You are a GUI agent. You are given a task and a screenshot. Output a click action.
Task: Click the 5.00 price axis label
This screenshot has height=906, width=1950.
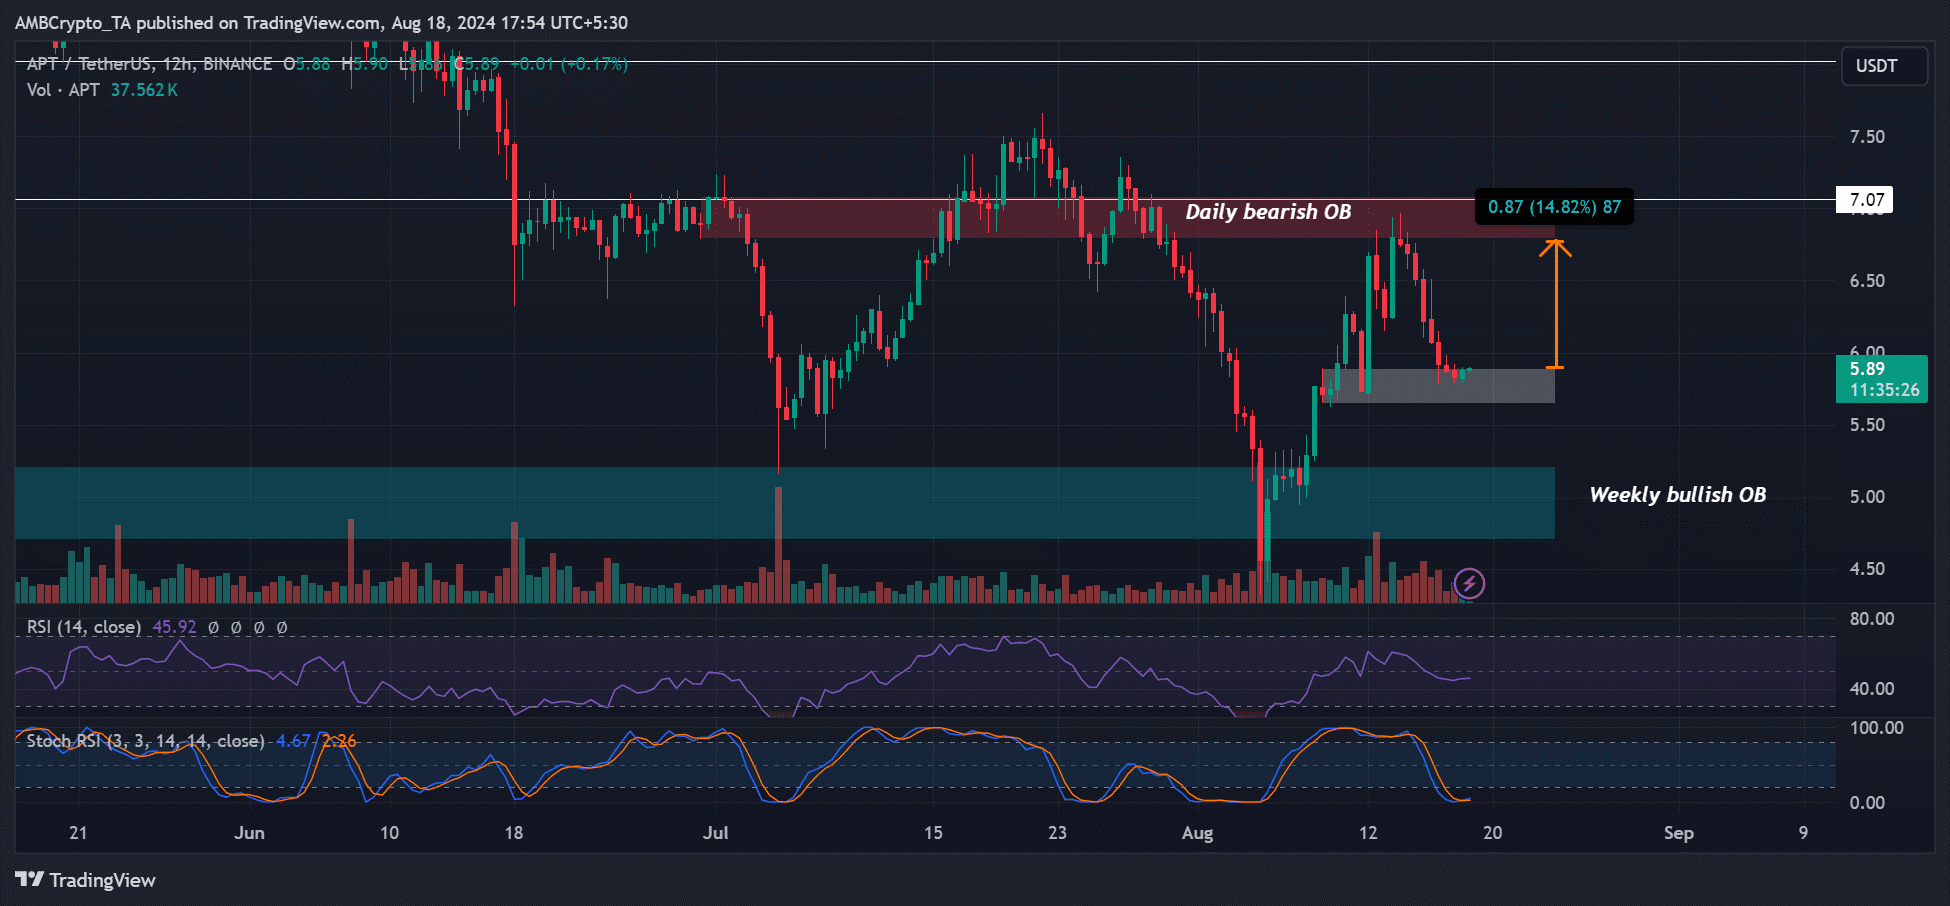coord(1867,497)
